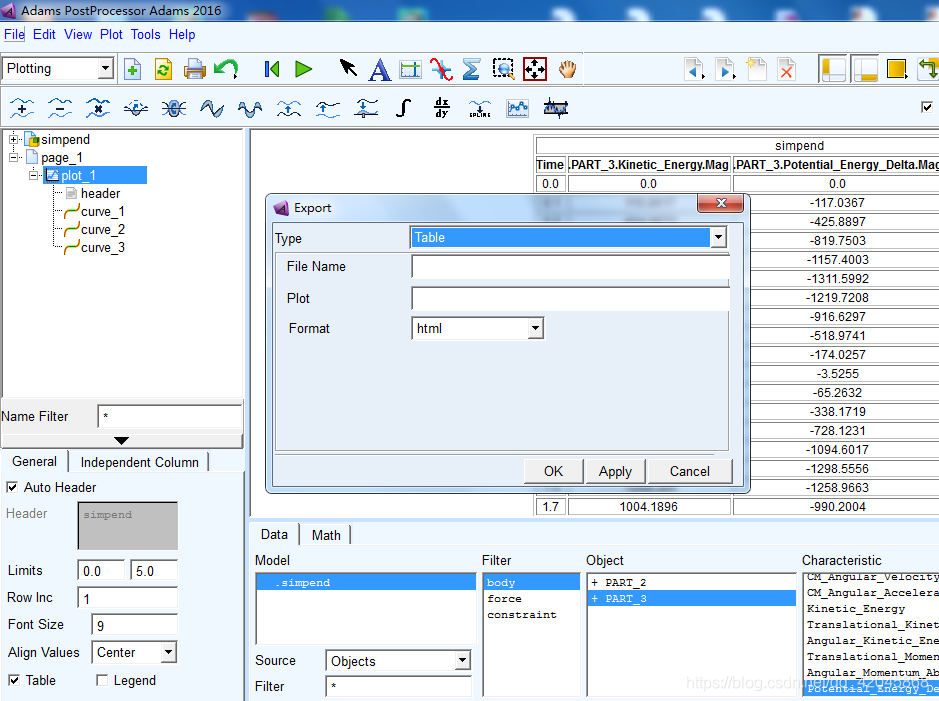Click the Sigma plot statistics icon
The width and height of the screenshot is (939, 701).
471,69
